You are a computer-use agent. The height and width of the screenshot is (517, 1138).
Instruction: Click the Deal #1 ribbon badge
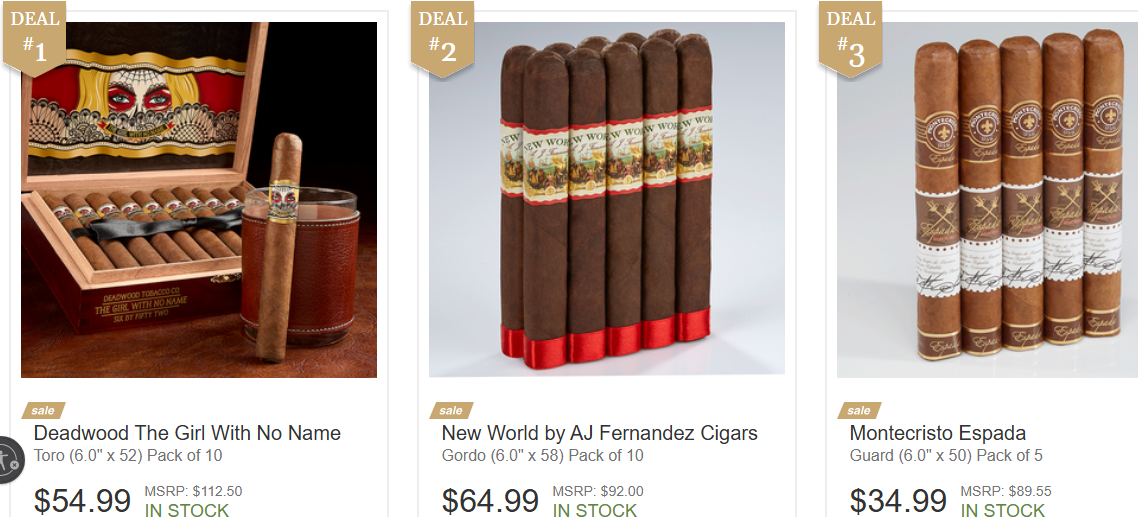coord(35,38)
